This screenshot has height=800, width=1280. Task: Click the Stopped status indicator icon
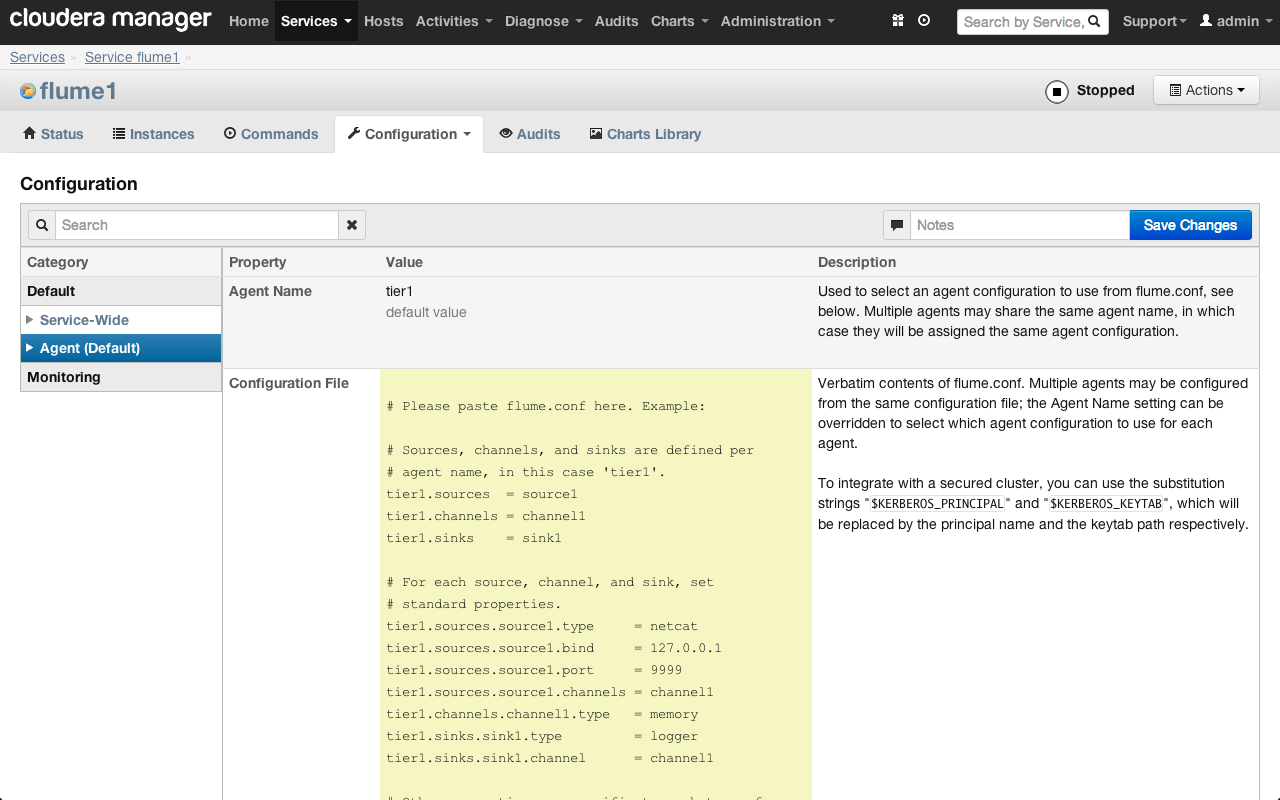pos(1057,91)
